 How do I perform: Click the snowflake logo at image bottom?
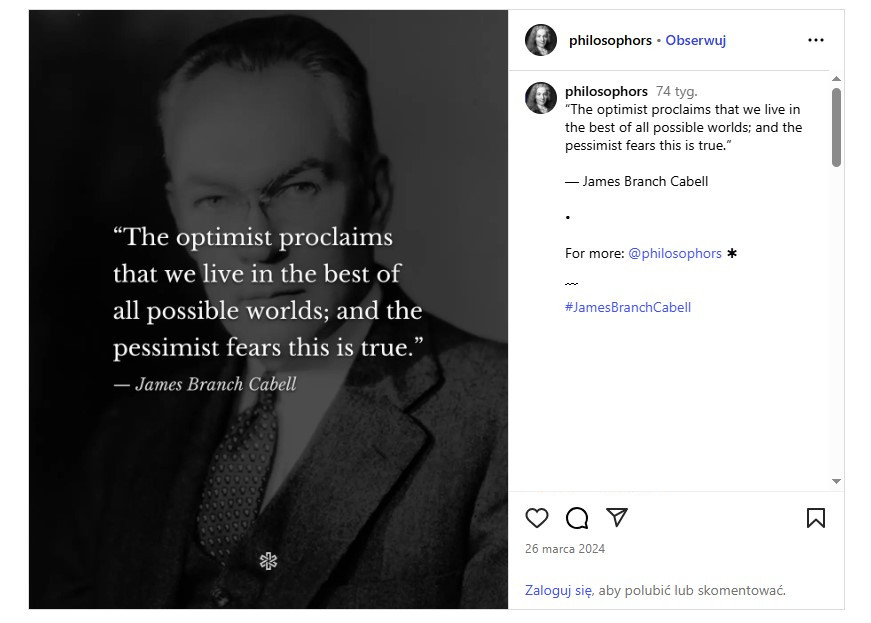(268, 561)
